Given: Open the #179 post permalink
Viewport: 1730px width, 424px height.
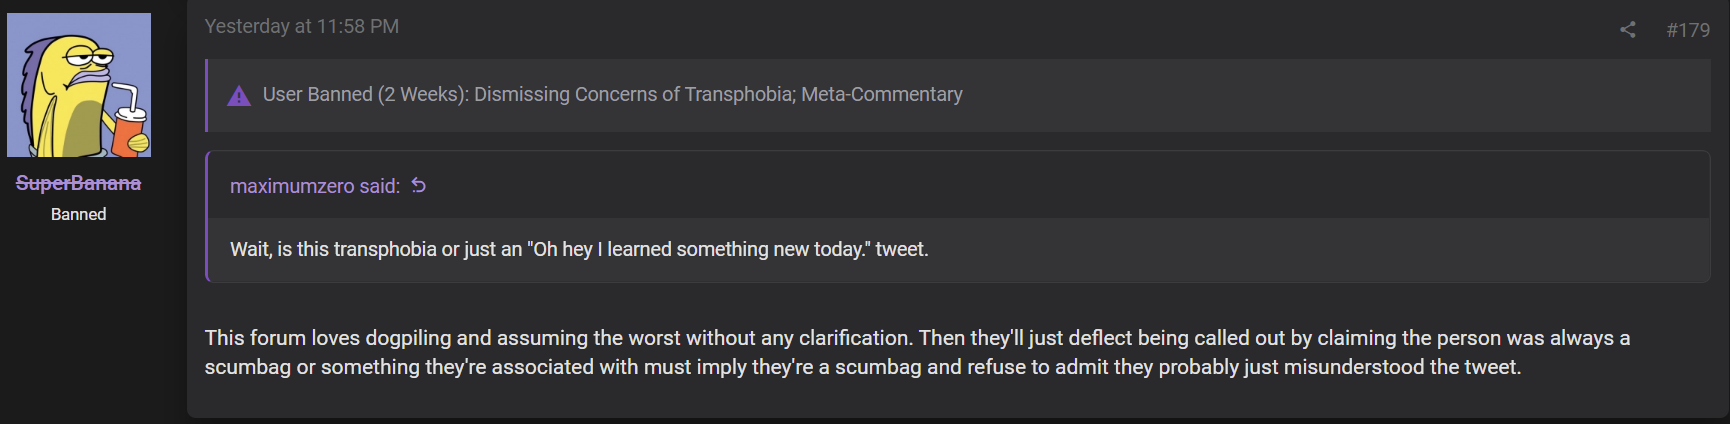Looking at the screenshot, I should click(1688, 30).
